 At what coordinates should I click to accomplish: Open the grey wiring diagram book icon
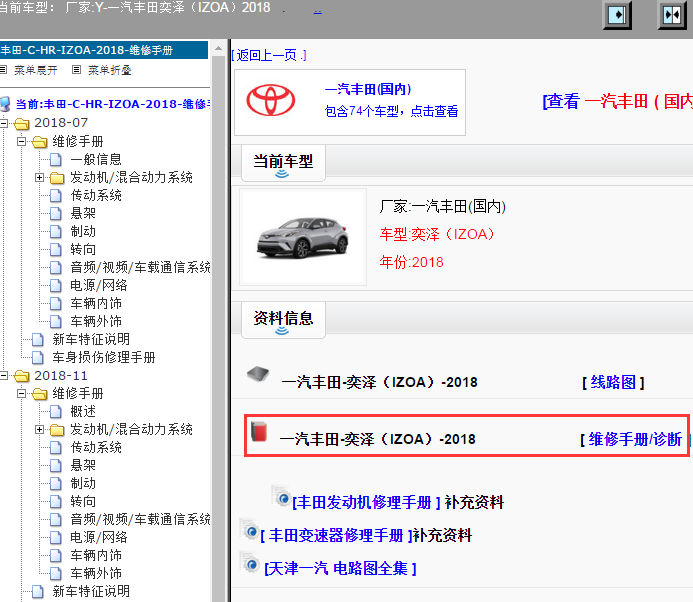(258, 374)
